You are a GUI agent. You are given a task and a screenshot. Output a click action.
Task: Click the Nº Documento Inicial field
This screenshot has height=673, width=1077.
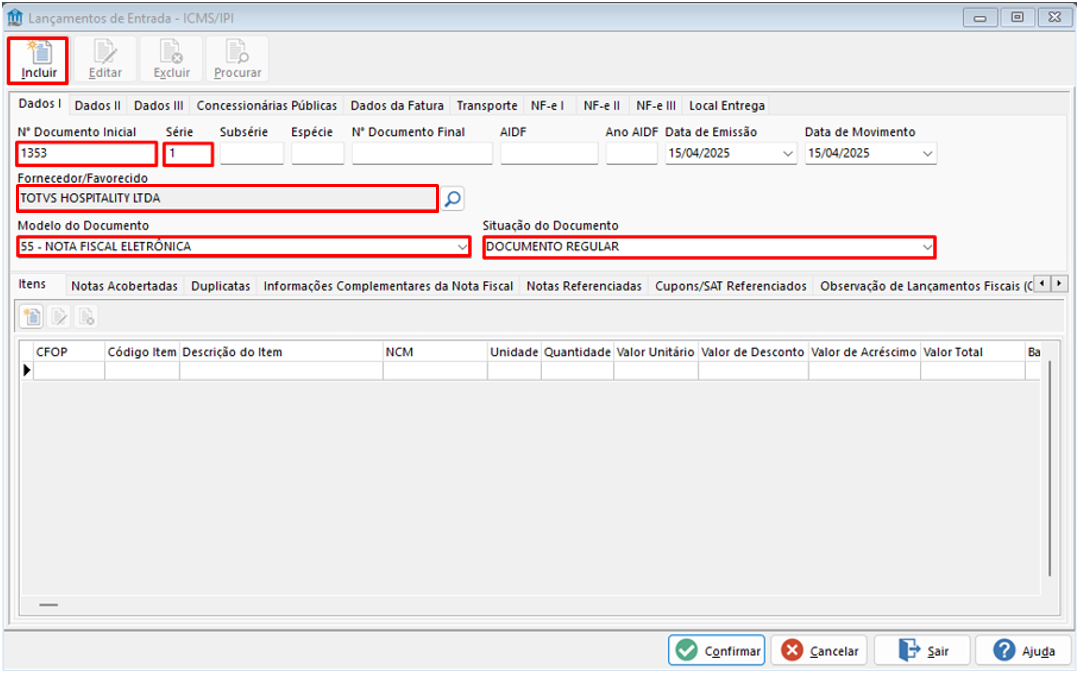coord(87,154)
